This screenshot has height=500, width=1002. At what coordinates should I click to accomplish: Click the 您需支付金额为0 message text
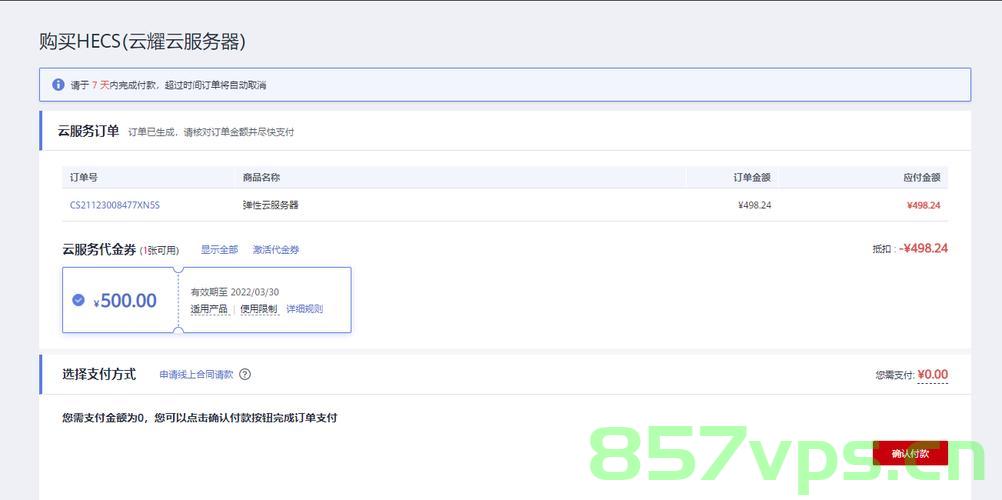pyautogui.click(x=199, y=418)
